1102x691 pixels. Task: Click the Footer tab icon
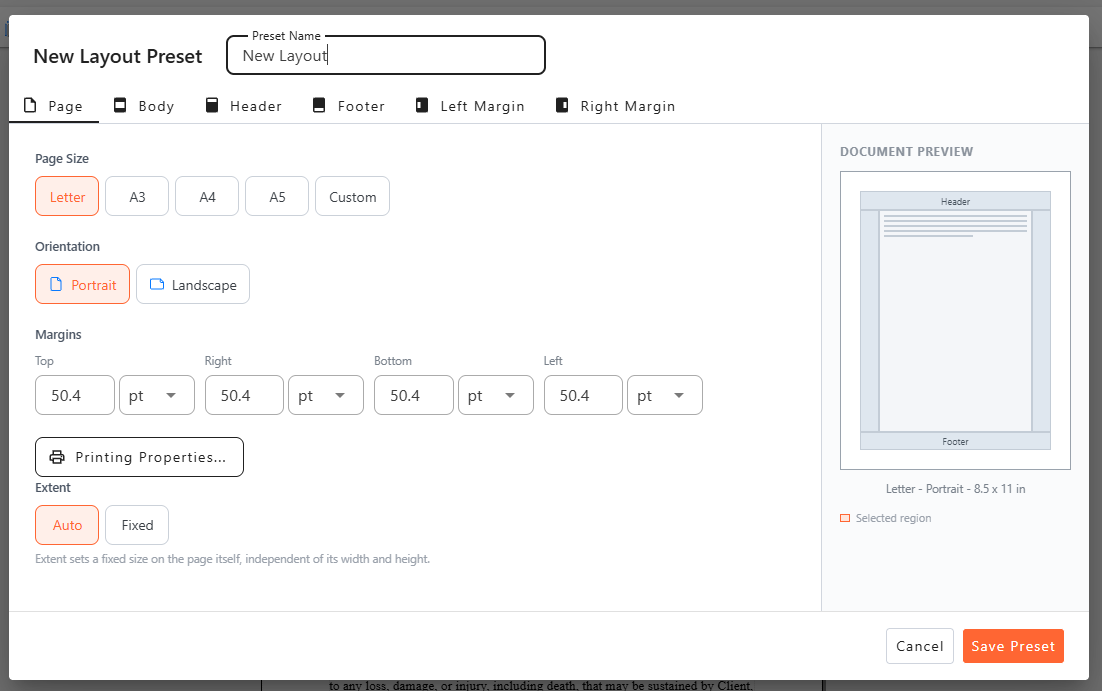point(319,105)
